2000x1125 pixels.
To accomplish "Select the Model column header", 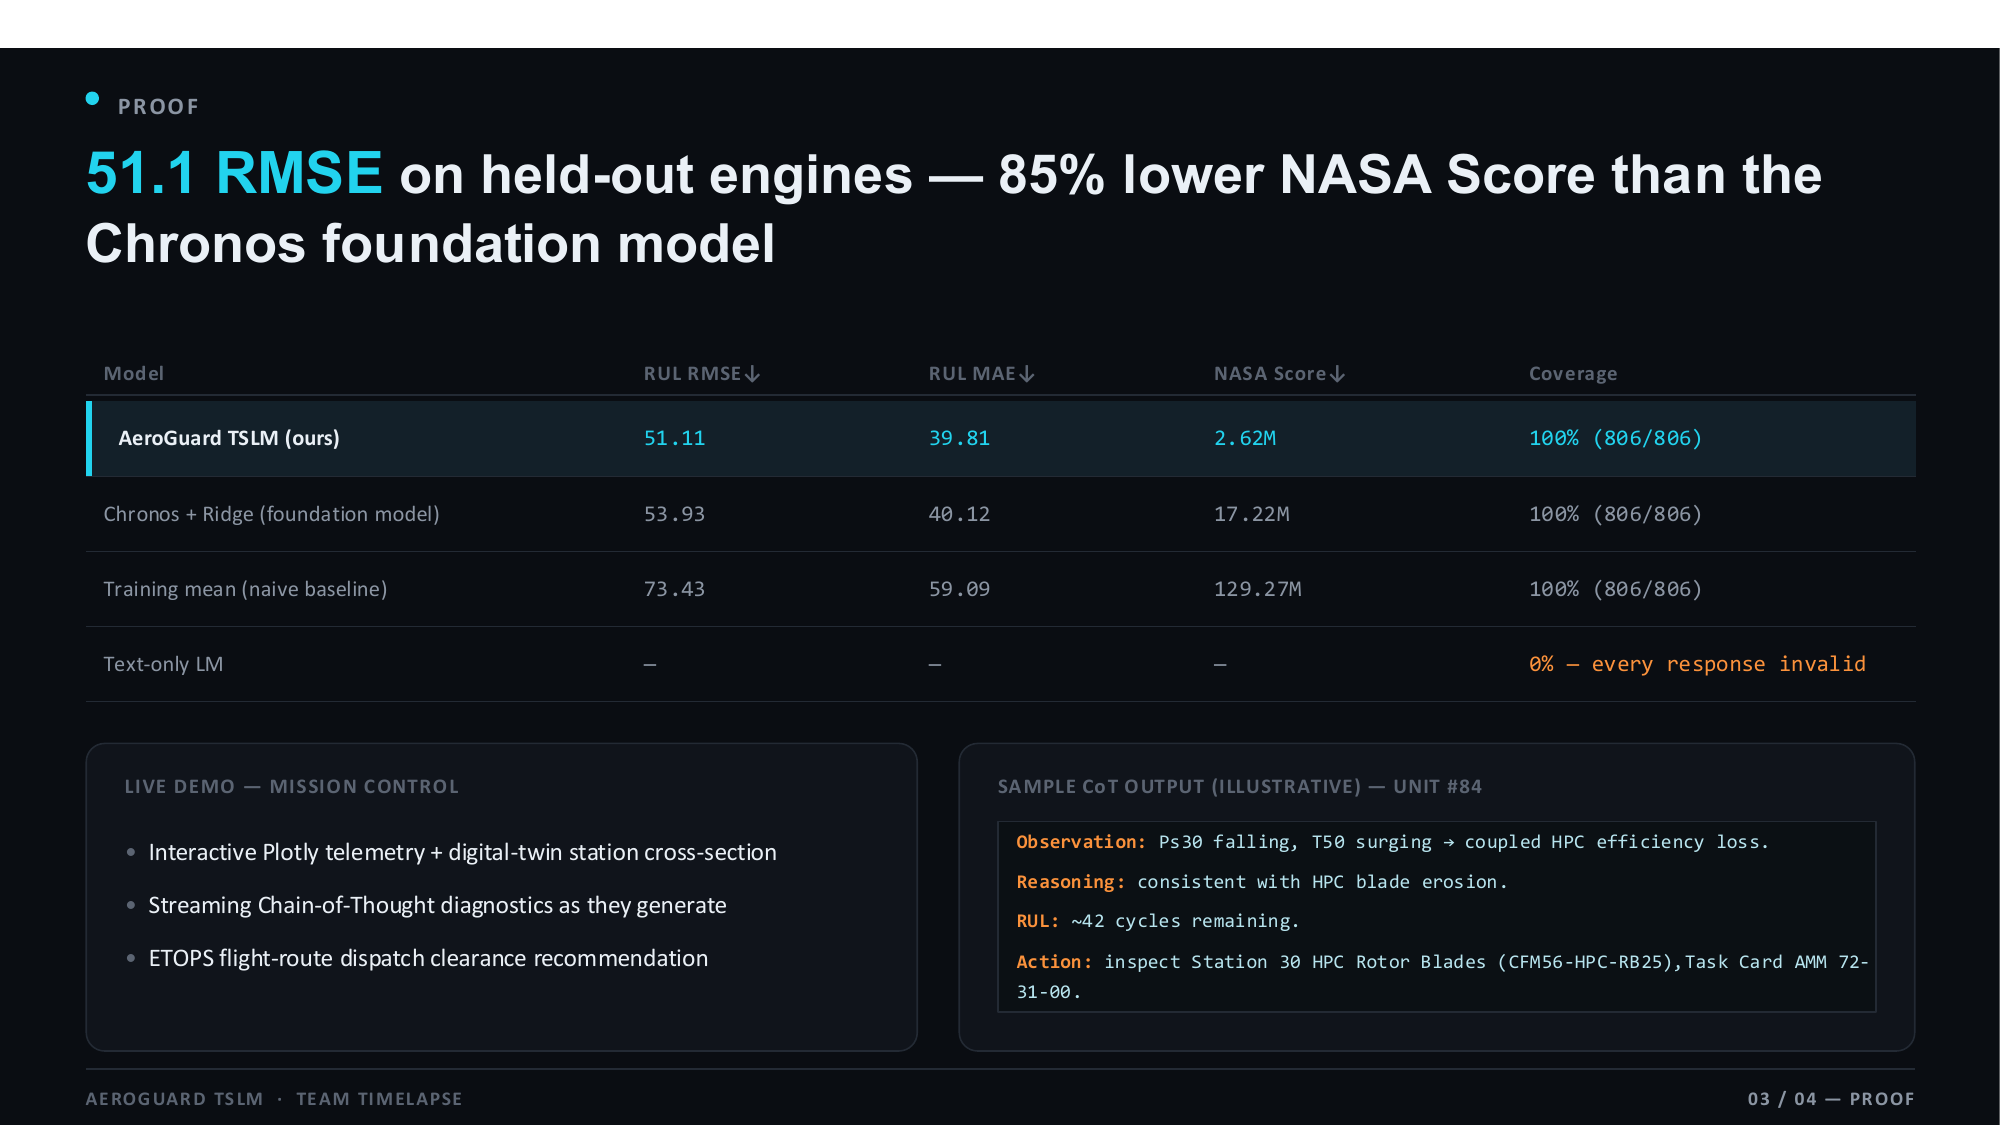I will click(134, 373).
